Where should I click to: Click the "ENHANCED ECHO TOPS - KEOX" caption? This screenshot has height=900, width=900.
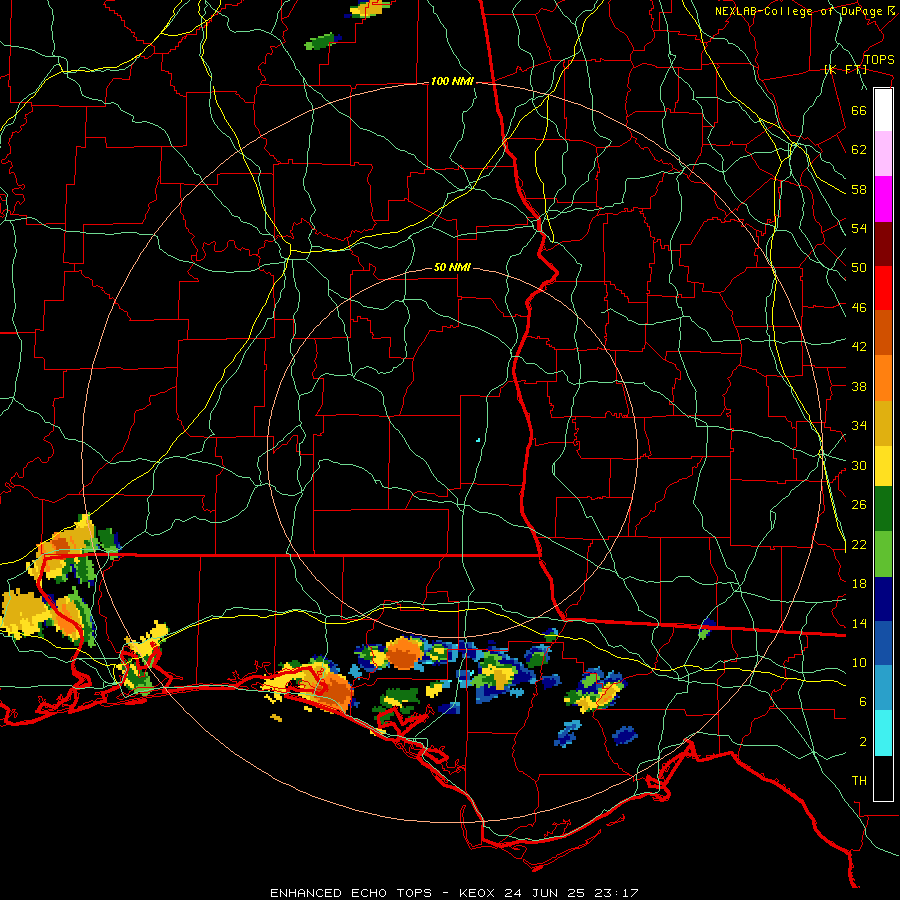(x=384, y=893)
